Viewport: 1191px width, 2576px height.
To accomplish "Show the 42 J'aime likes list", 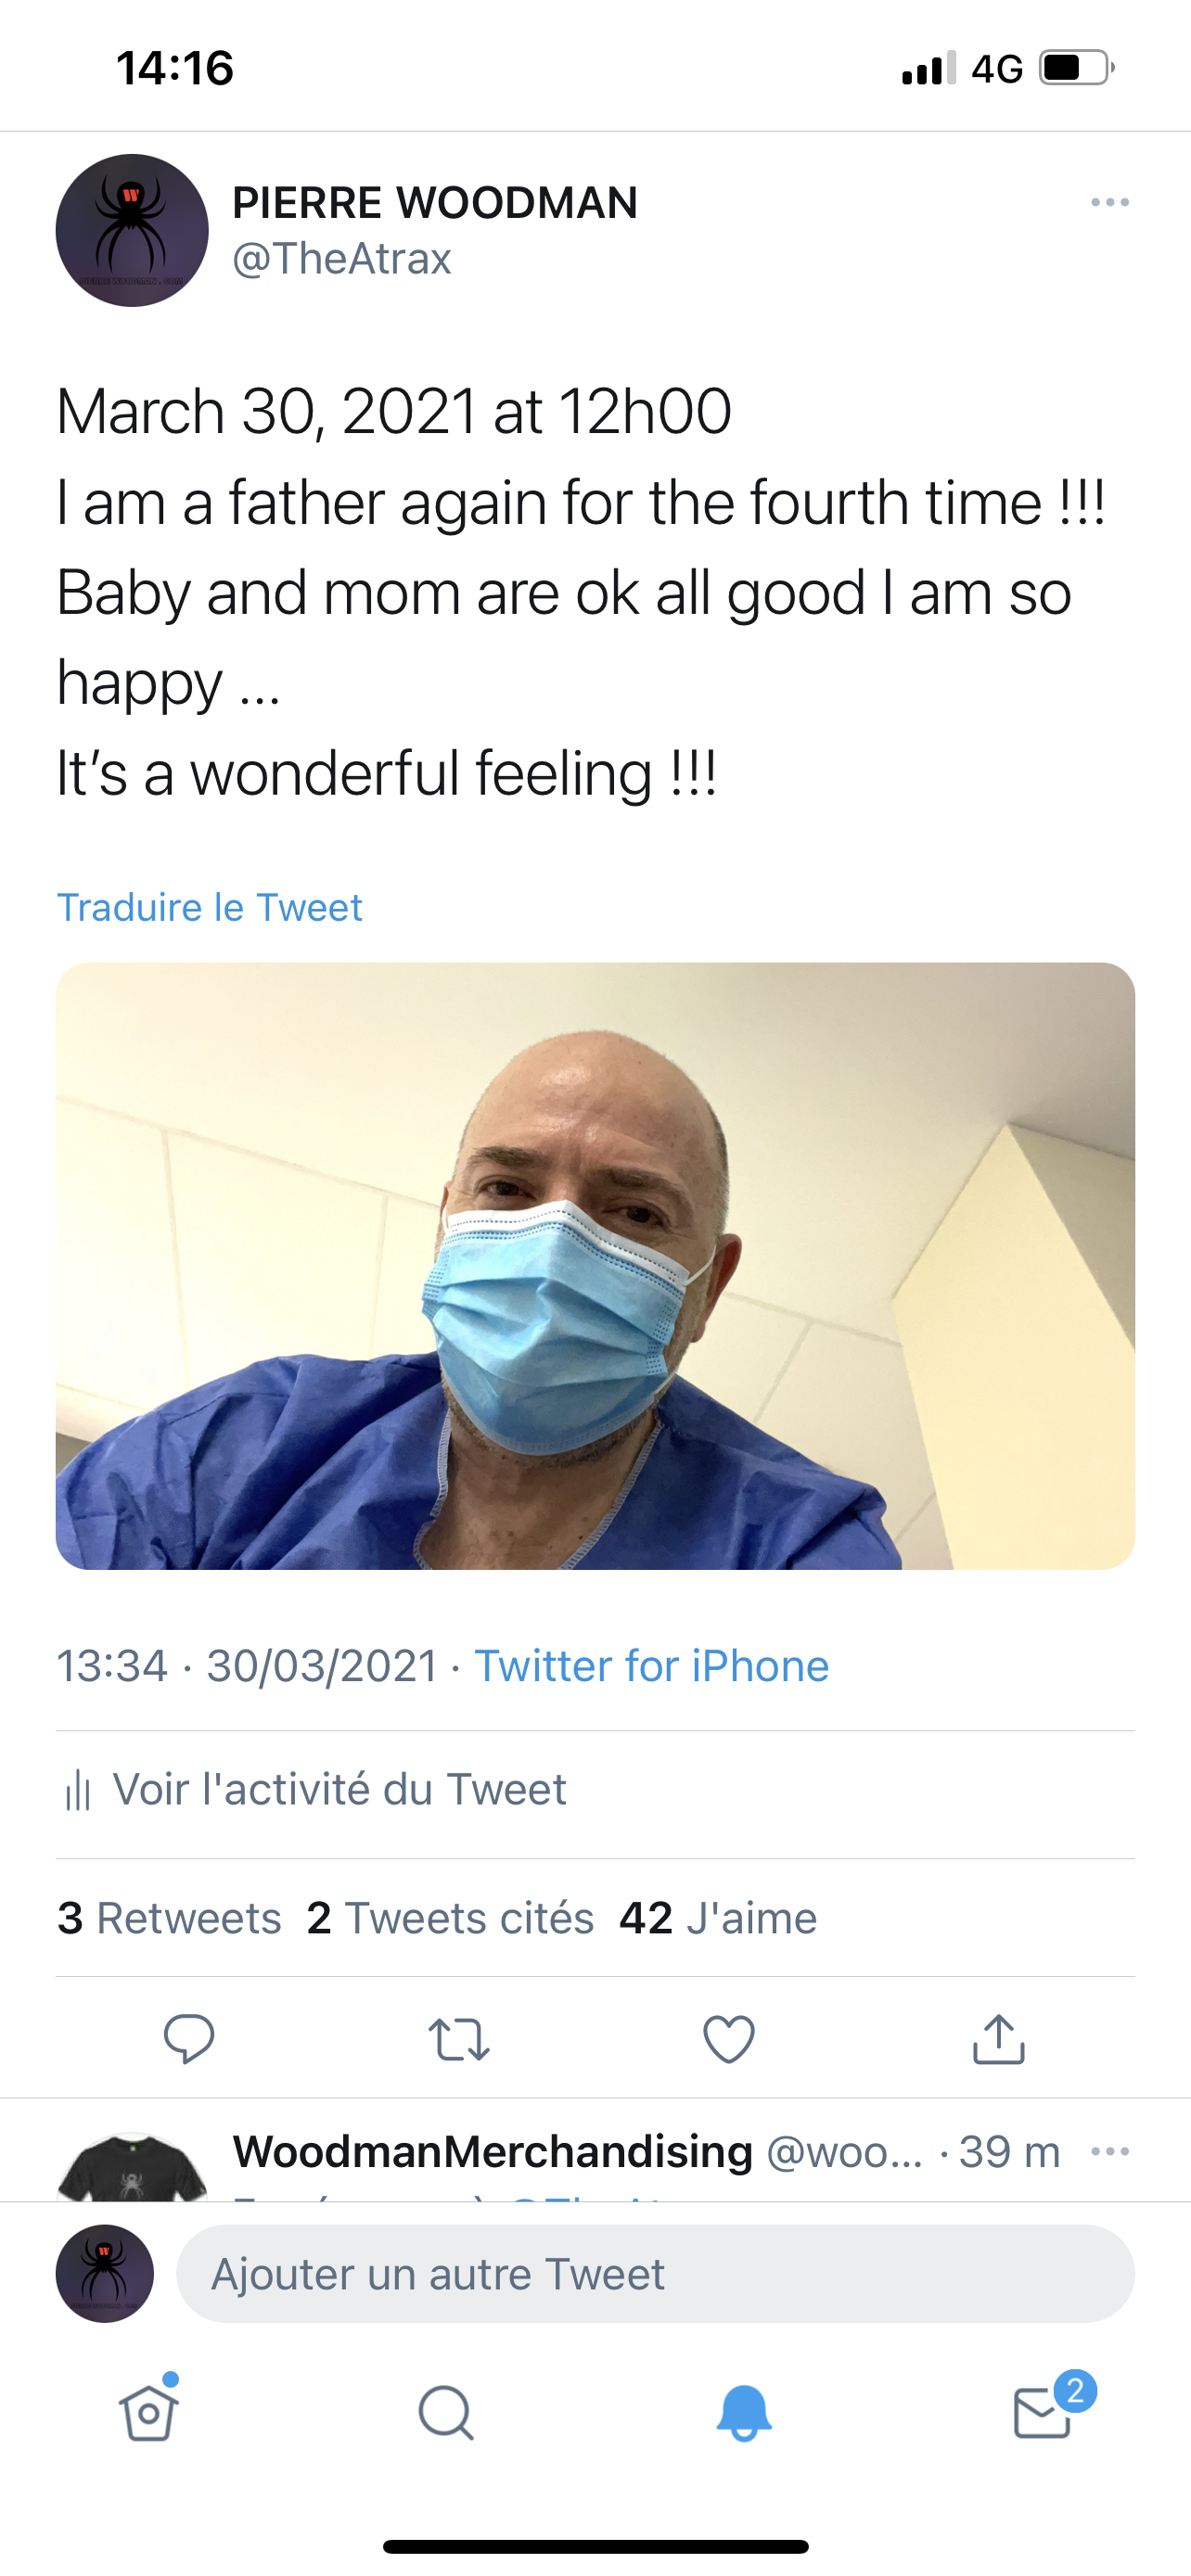I will tap(718, 1918).
